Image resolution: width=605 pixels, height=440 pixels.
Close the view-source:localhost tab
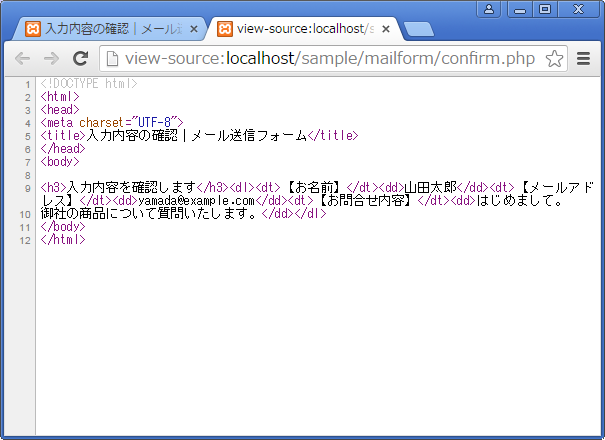pyautogui.click(x=386, y=28)
